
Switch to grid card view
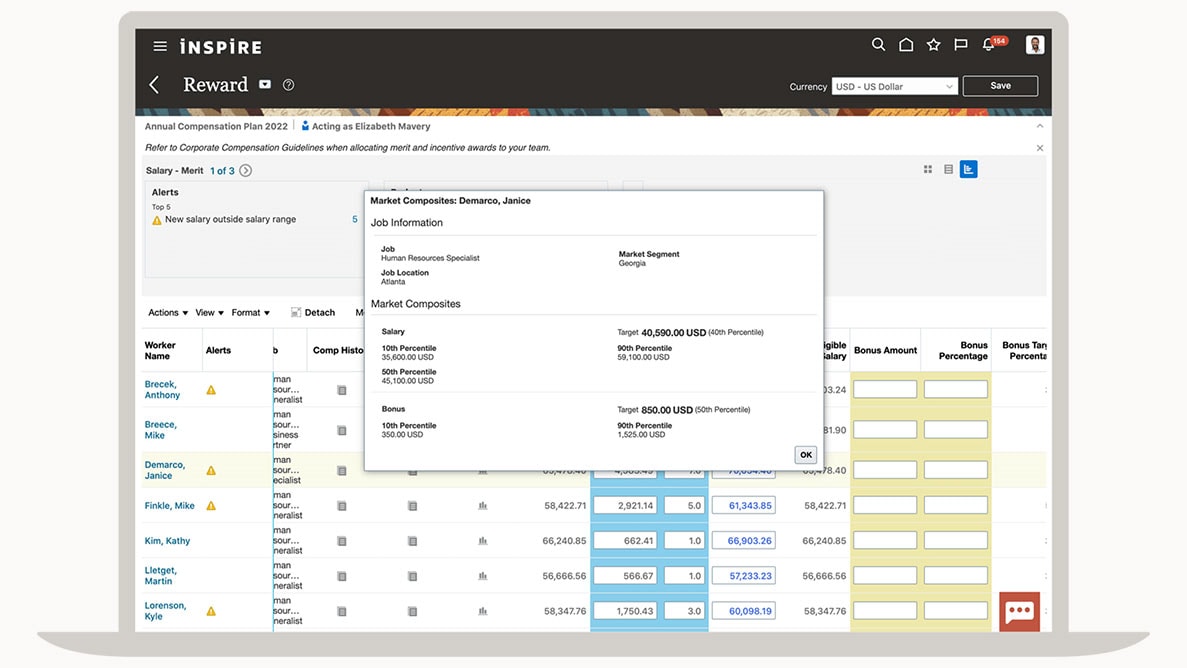click(x=928, y=170)
